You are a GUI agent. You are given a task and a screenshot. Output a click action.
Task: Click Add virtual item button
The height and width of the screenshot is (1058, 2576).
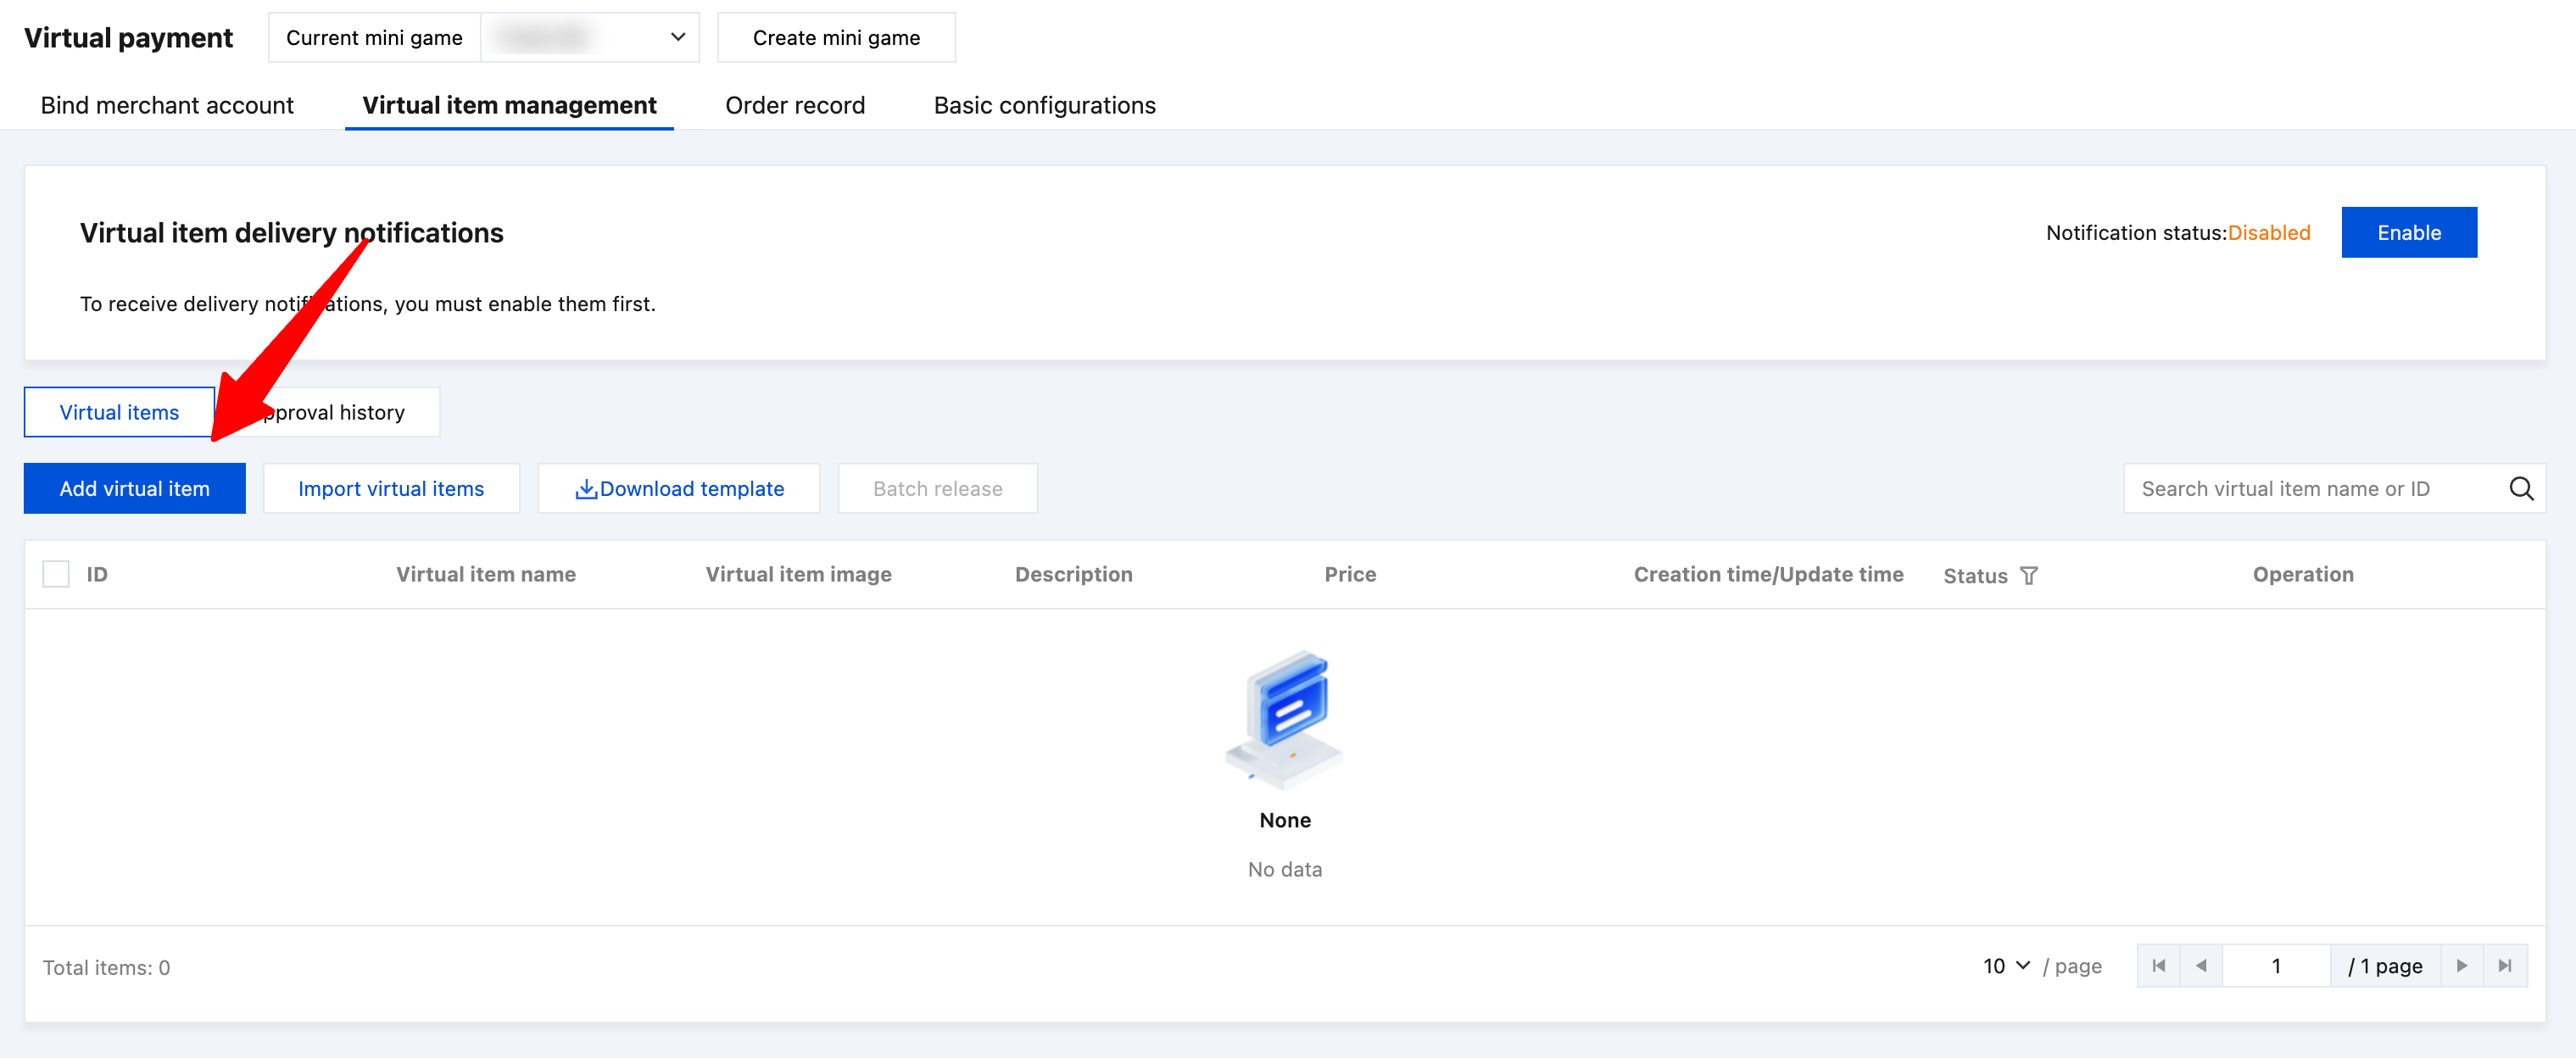134,489
